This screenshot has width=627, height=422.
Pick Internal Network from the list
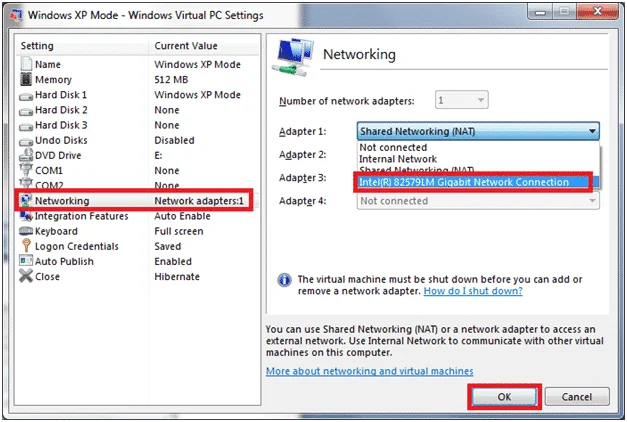399,158
